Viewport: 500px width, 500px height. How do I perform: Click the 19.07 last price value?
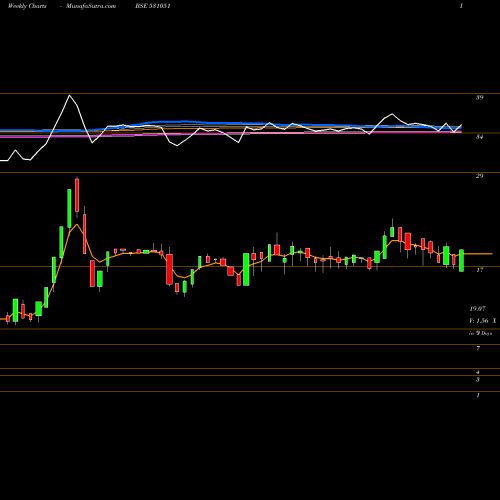click(x=477, y=309)
